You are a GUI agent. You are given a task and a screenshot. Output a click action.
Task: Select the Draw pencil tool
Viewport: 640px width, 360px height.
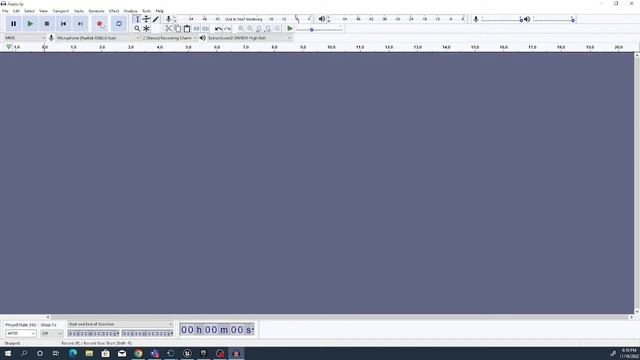pos(156,19)
